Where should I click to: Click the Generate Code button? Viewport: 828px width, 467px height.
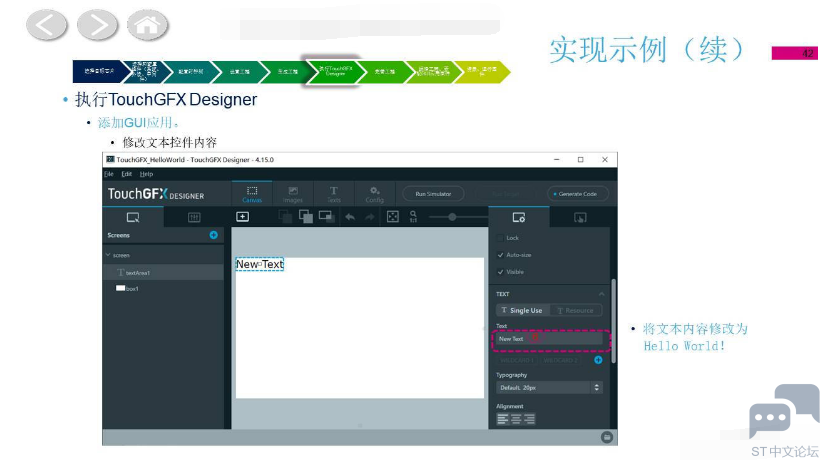click(578, 194)
